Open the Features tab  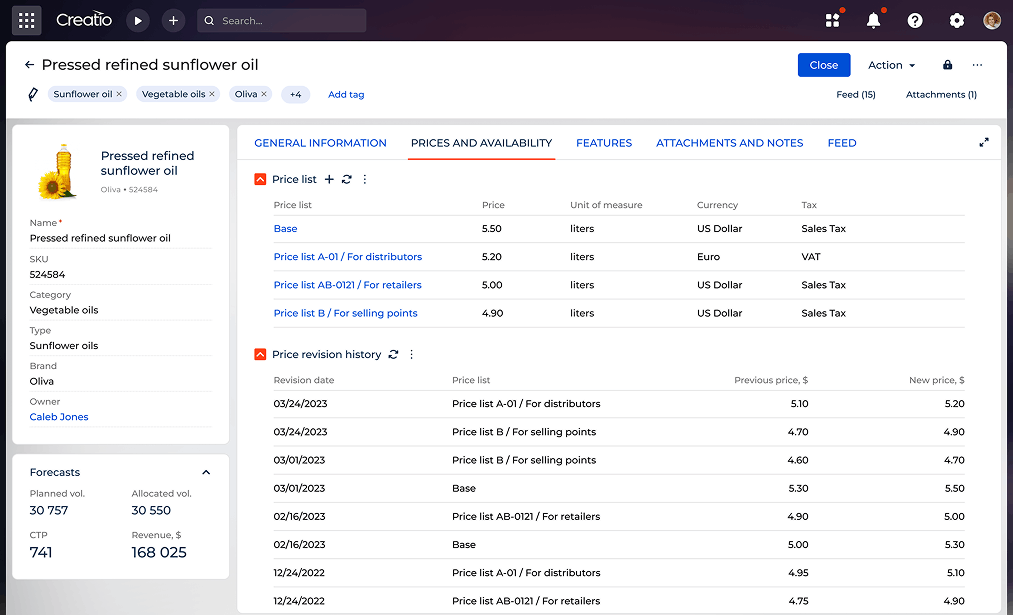pos(604,143)
